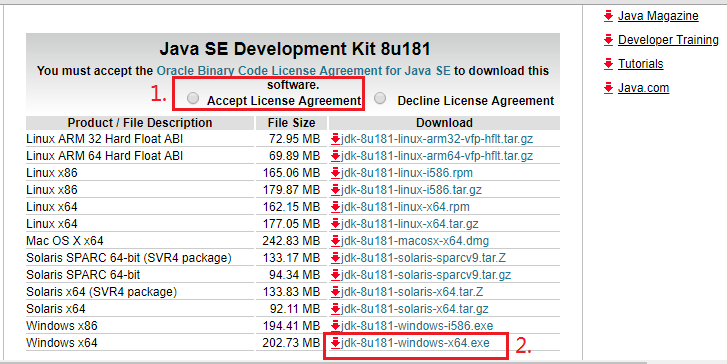Click the Java SE Development Kit 8u181 heading

(295, 49)
